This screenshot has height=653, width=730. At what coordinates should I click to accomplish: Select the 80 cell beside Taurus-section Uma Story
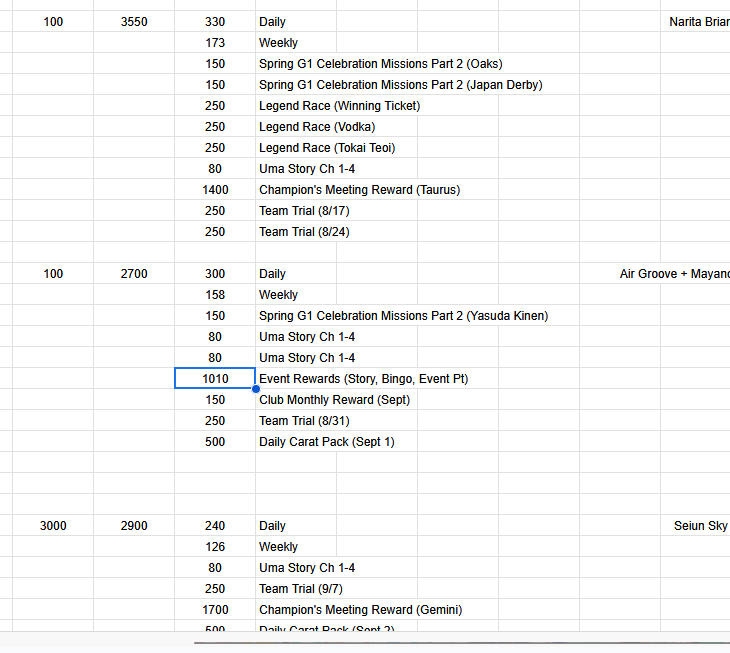point(215,169)
